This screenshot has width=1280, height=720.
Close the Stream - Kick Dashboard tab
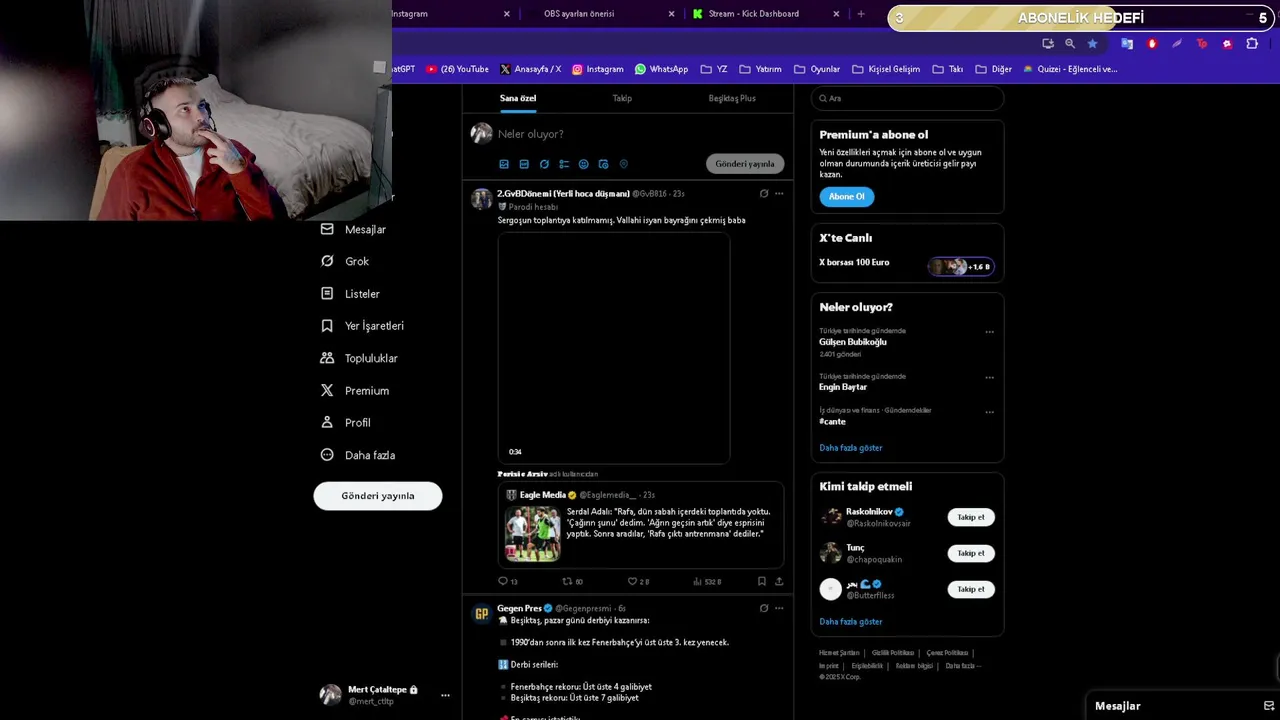pyautogui.click(x=836, y=14)
